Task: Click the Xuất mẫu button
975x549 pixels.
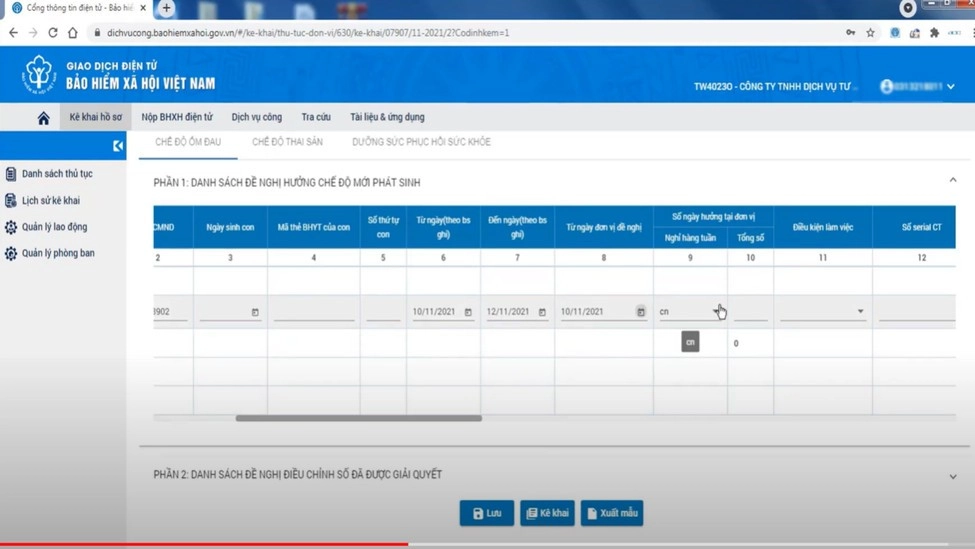Action: tap(612, 513)
